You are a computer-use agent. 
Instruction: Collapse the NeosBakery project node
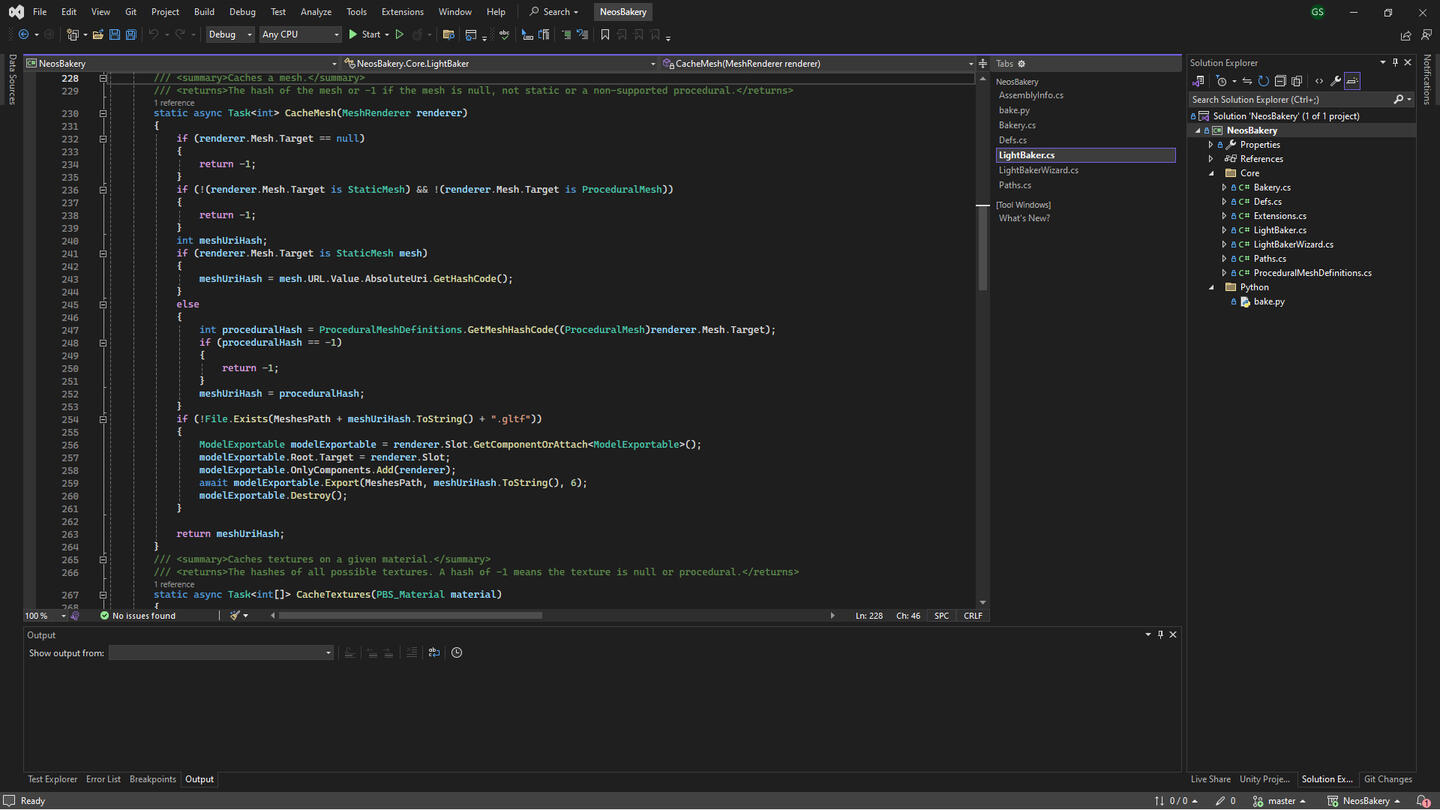click(1197, 130)
